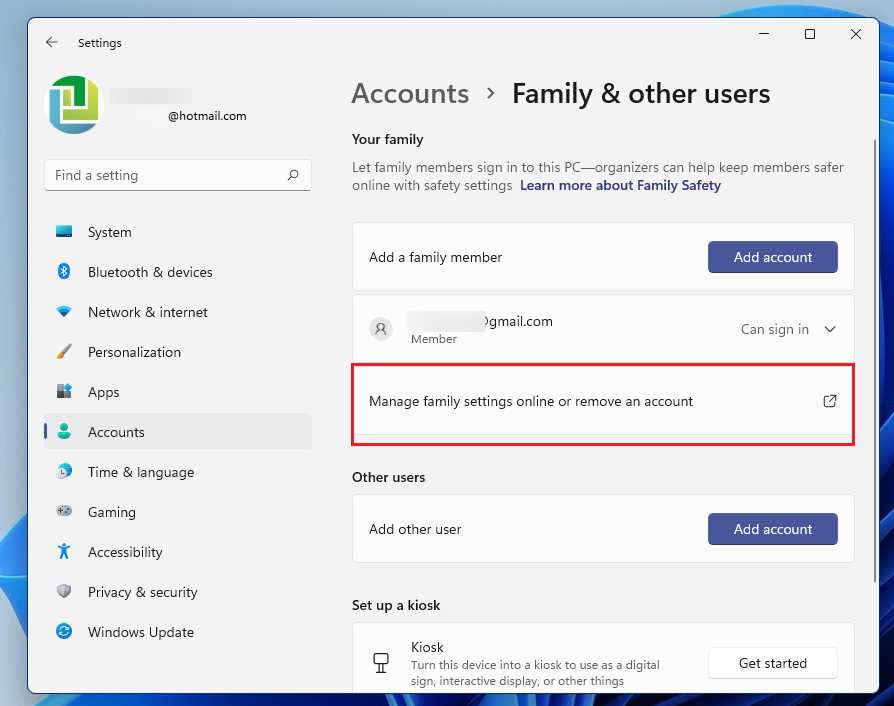
Task: Select the Gaming controller icon
Action: 64,512
